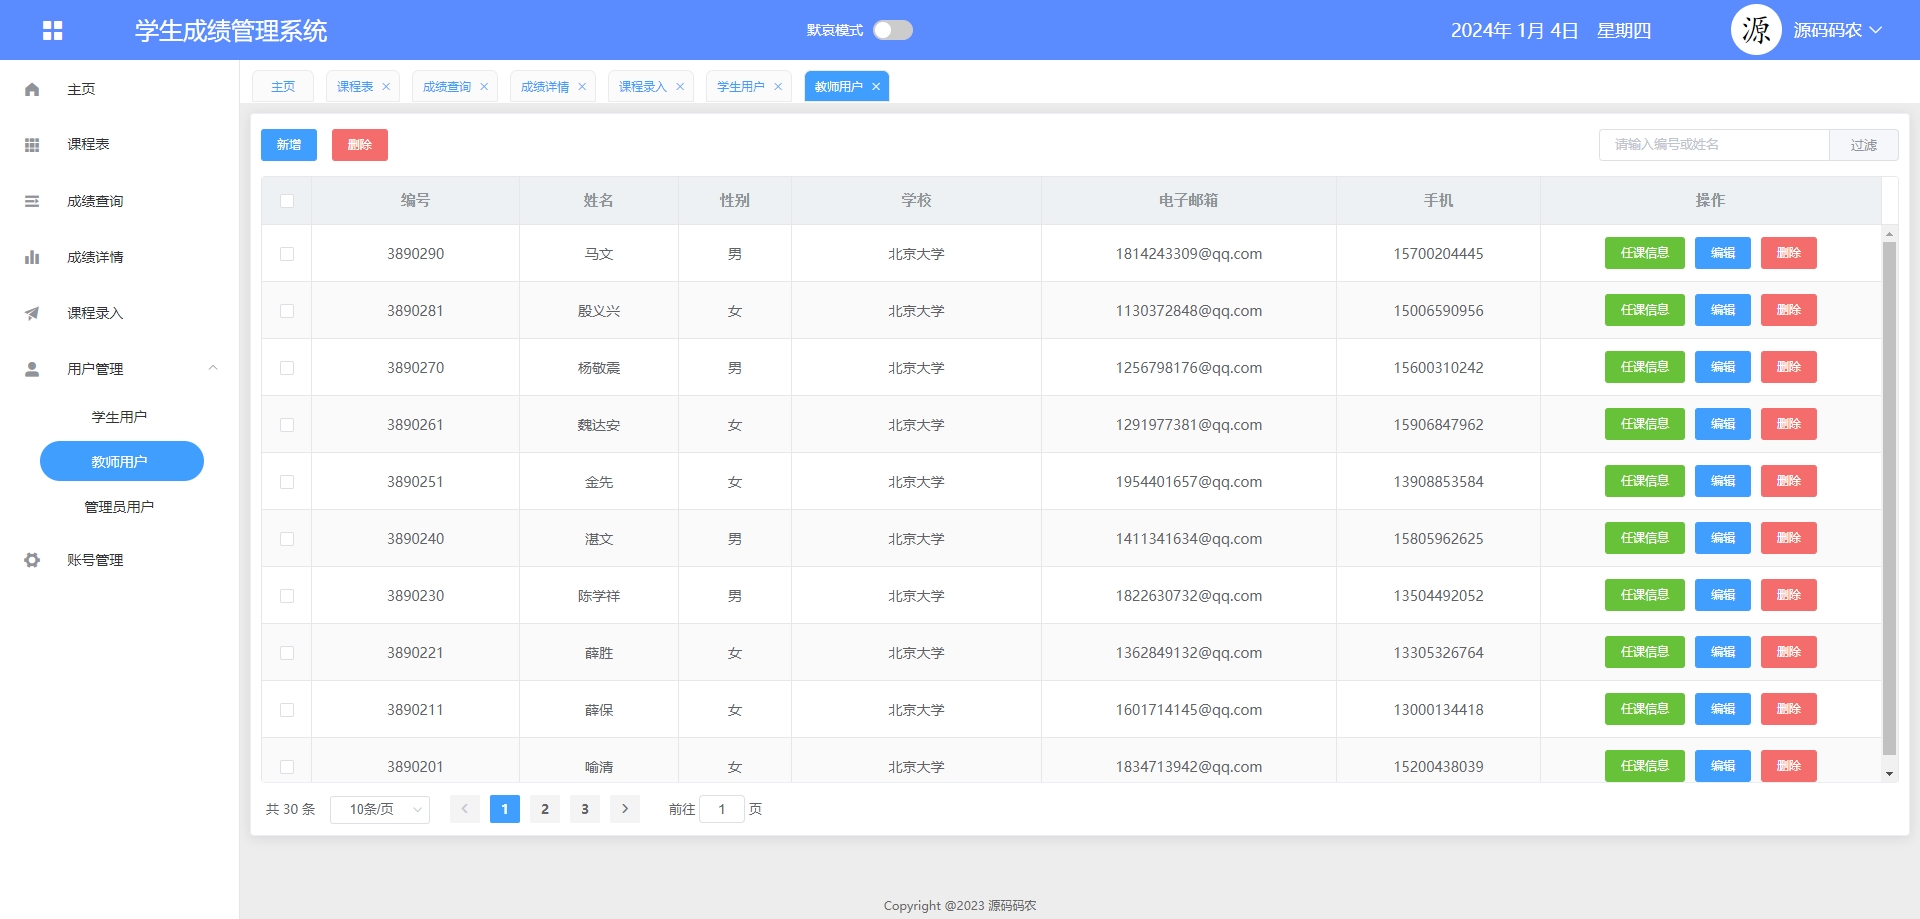Click 删除 for 薛胜
1920x919 pixels.
pos(1789,652)
